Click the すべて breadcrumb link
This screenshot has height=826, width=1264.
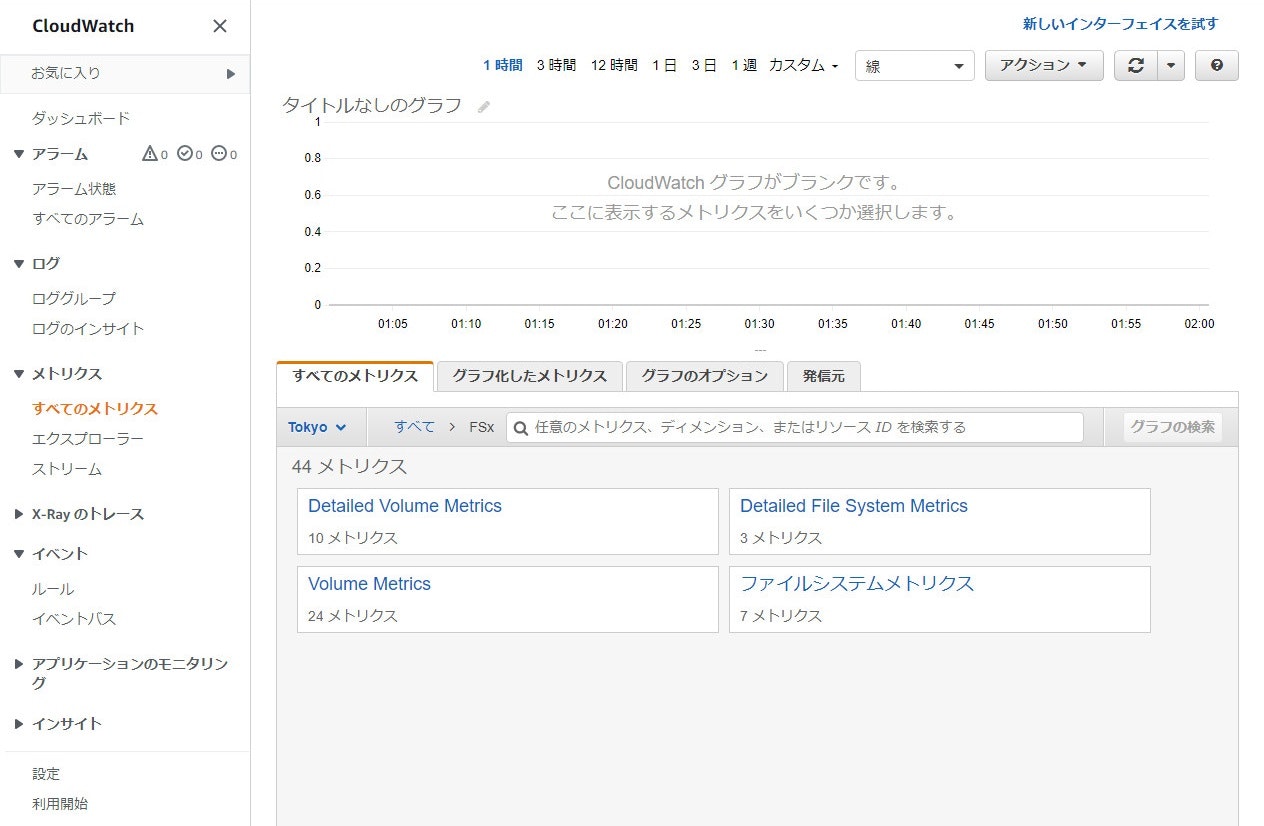pos(414,427)
